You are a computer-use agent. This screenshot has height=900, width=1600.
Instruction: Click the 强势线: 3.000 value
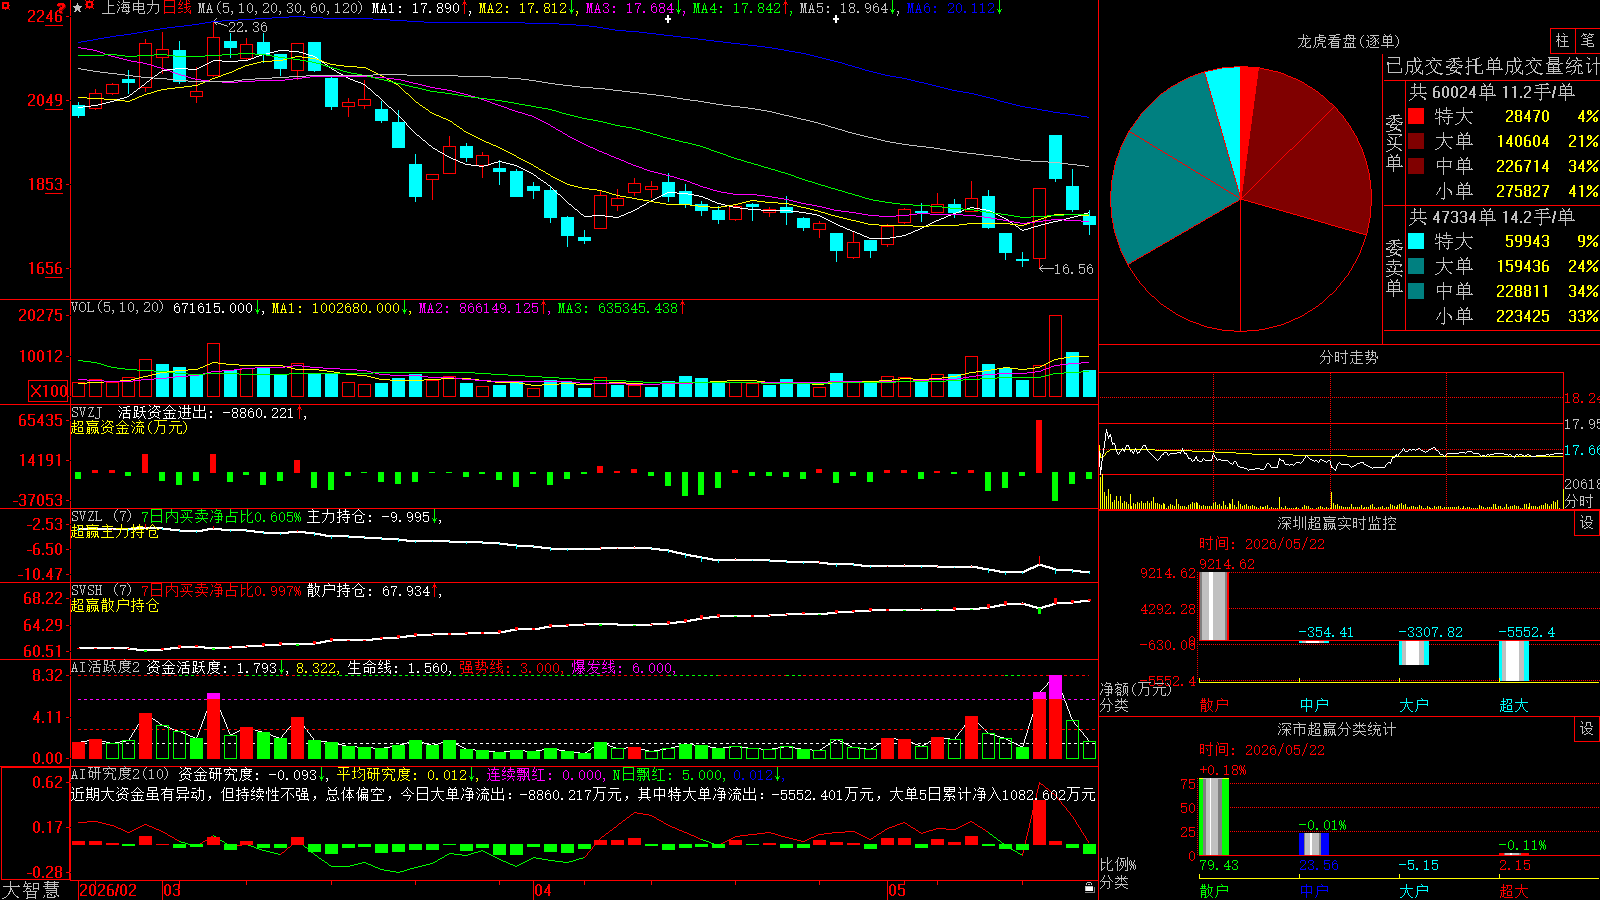point(510,668)
